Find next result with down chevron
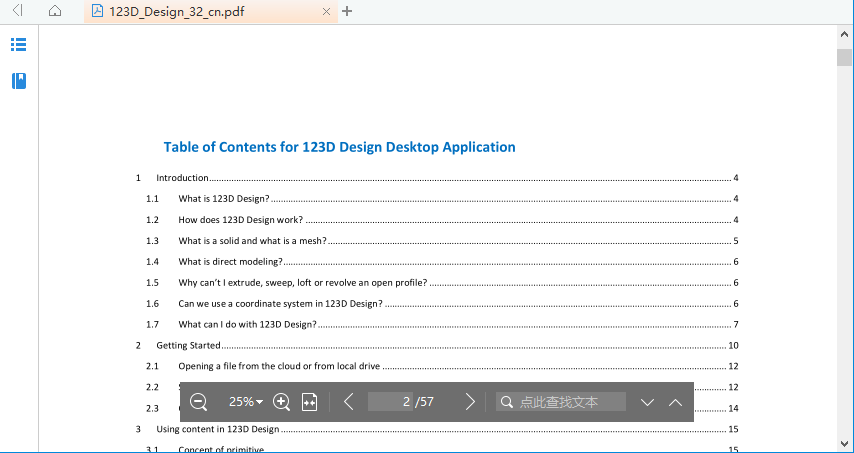 (647, 402)
